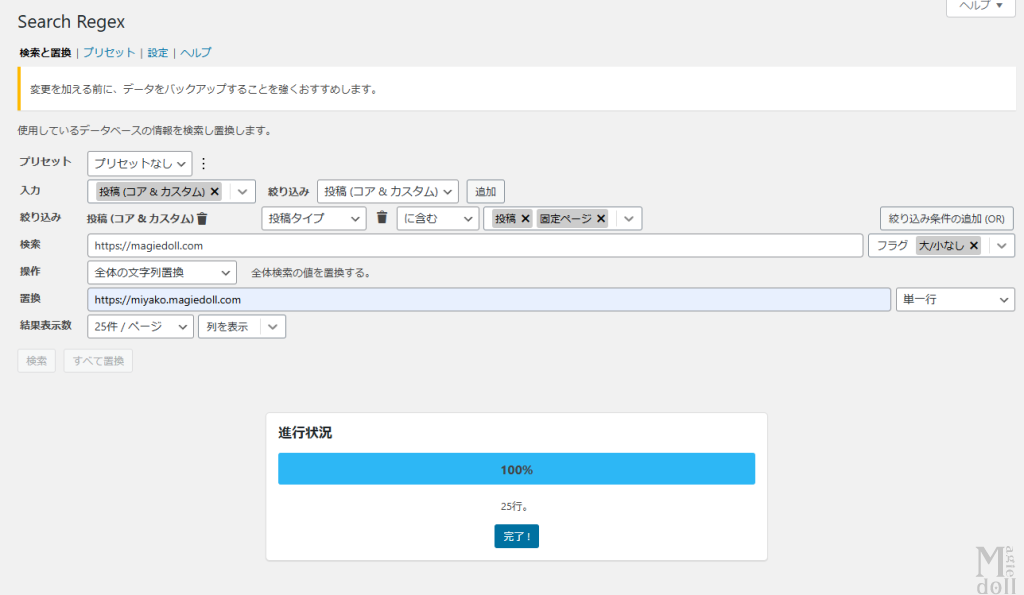The width and height of the screenshot is (1024, 595).
Task: Open the 単一行 replacement mode dropdown
Action: pyautogui.click(x=955, y=299)
